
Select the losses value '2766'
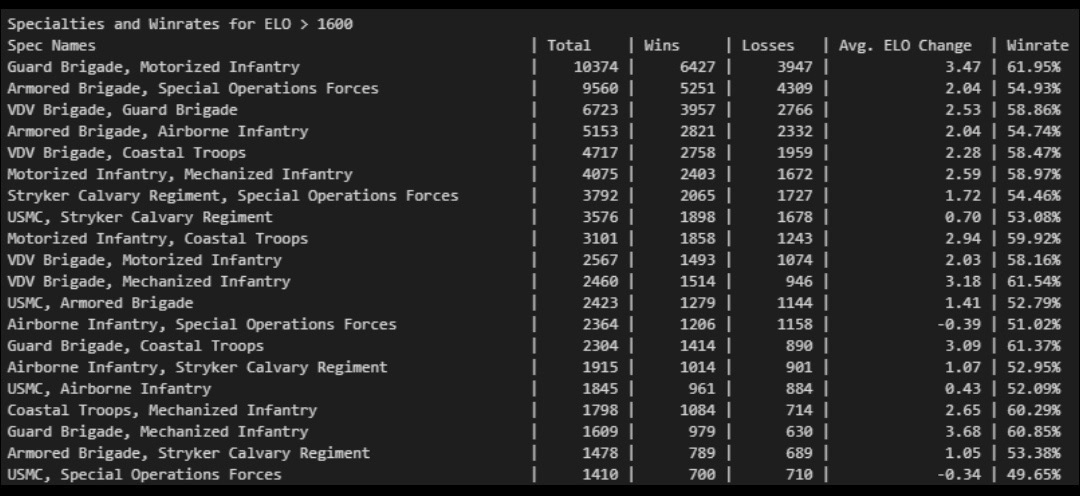click(x=795, y=110)
